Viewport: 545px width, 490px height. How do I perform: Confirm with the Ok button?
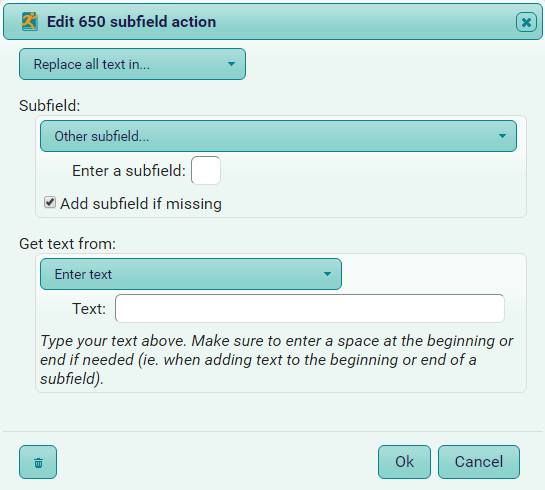coord(404,462)
